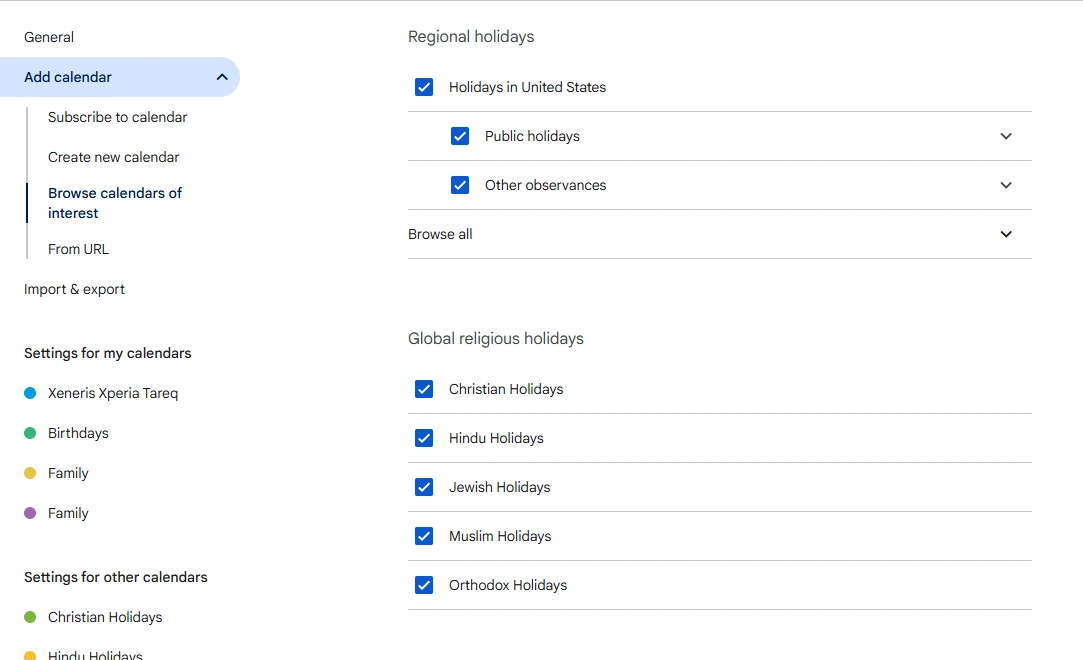
Task: Open Create new calendar page
Action: pos(113,157)
